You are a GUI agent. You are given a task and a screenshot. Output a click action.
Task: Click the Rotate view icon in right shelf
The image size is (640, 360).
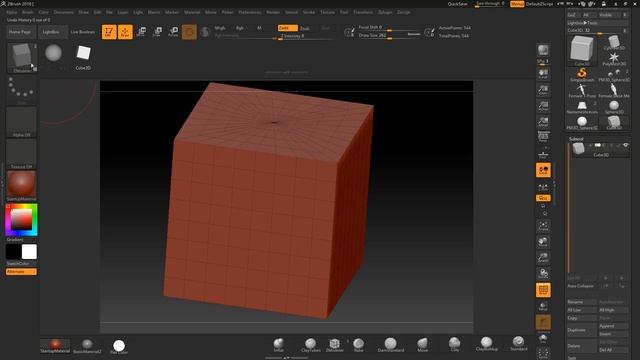(543, 273)
